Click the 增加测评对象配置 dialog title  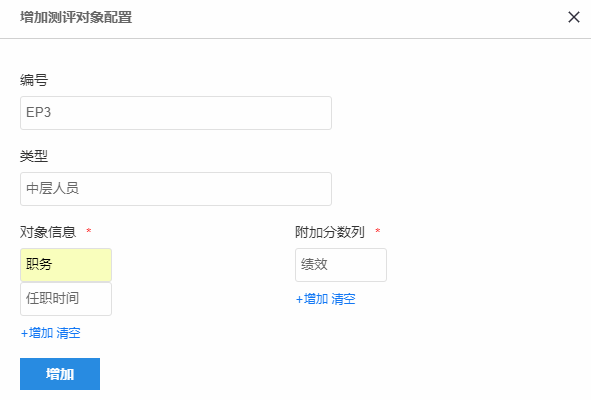click(76, 17)
